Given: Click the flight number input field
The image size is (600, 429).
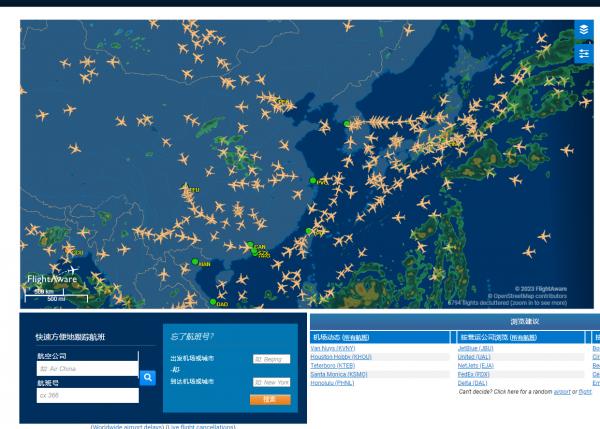Looking at the screenshot, I should point(85,395).
